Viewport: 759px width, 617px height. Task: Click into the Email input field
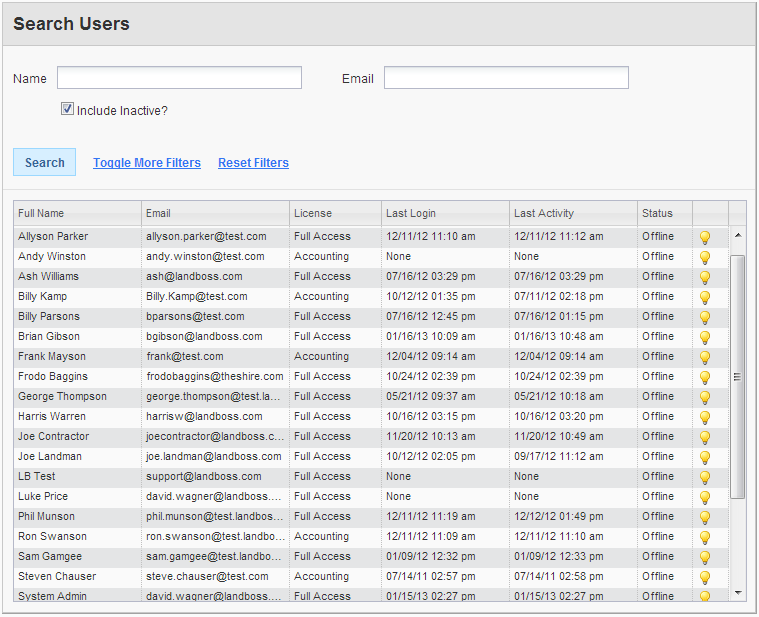506,78
